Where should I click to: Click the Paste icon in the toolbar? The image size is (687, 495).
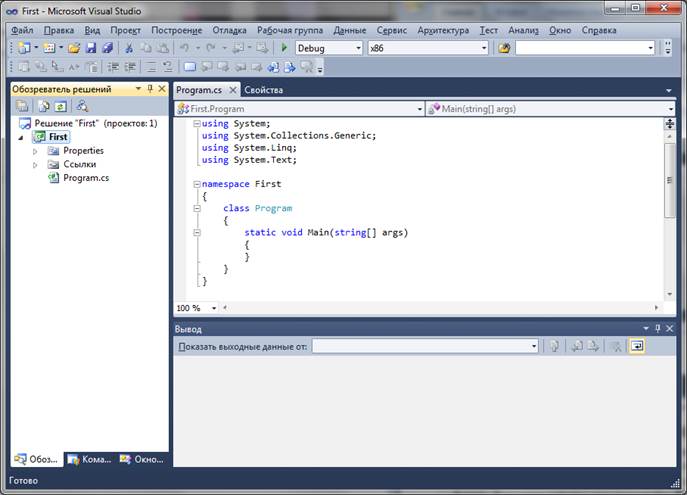point(163,48)
